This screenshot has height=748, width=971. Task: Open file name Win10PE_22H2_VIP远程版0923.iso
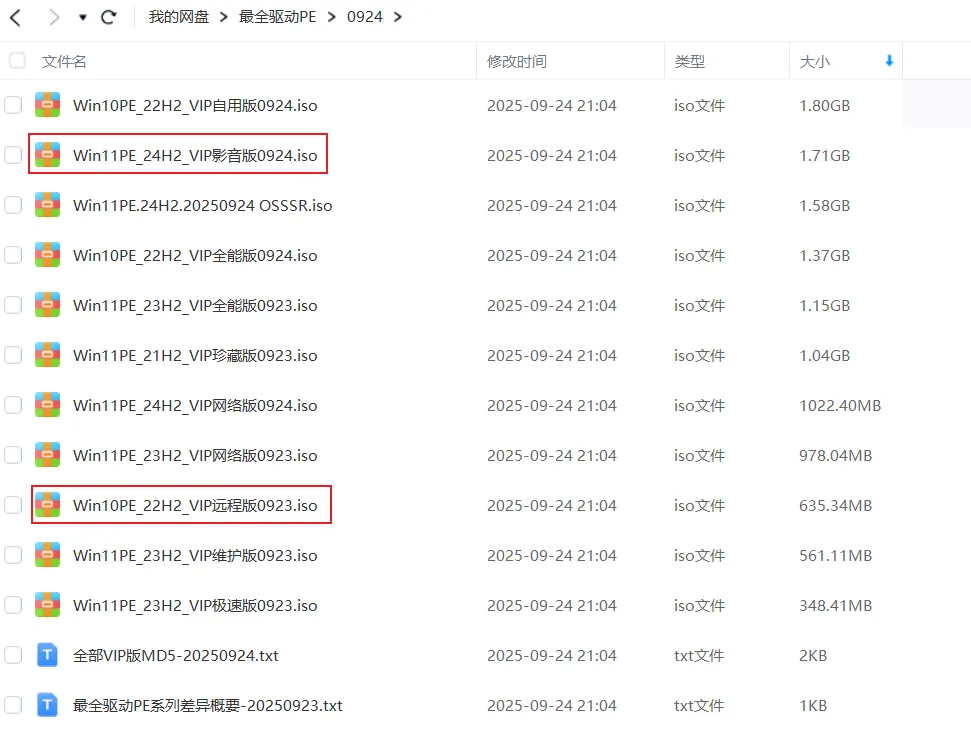195,505
